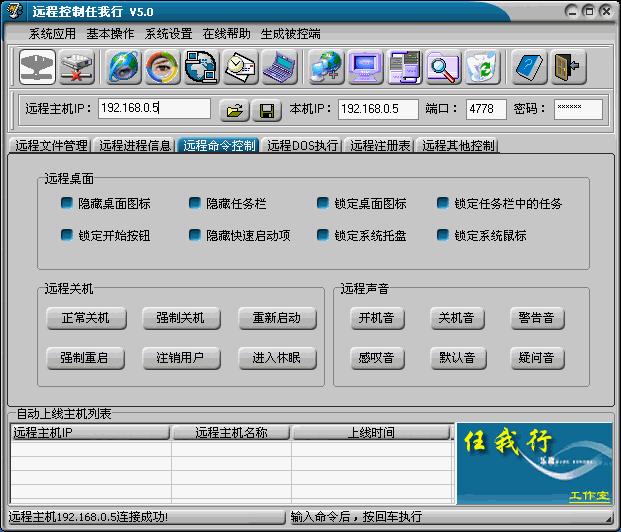Screen dimensions: 621x532
Task: Click the colorful eye toolbar icon
Action: (162, 66)
